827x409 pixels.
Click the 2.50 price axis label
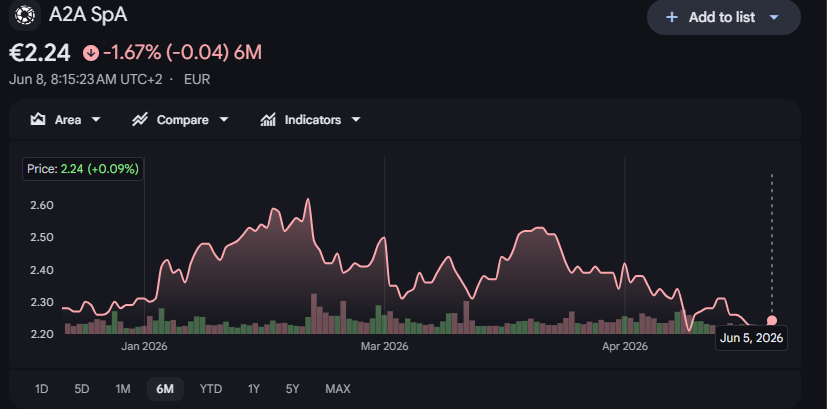[42, 237]
